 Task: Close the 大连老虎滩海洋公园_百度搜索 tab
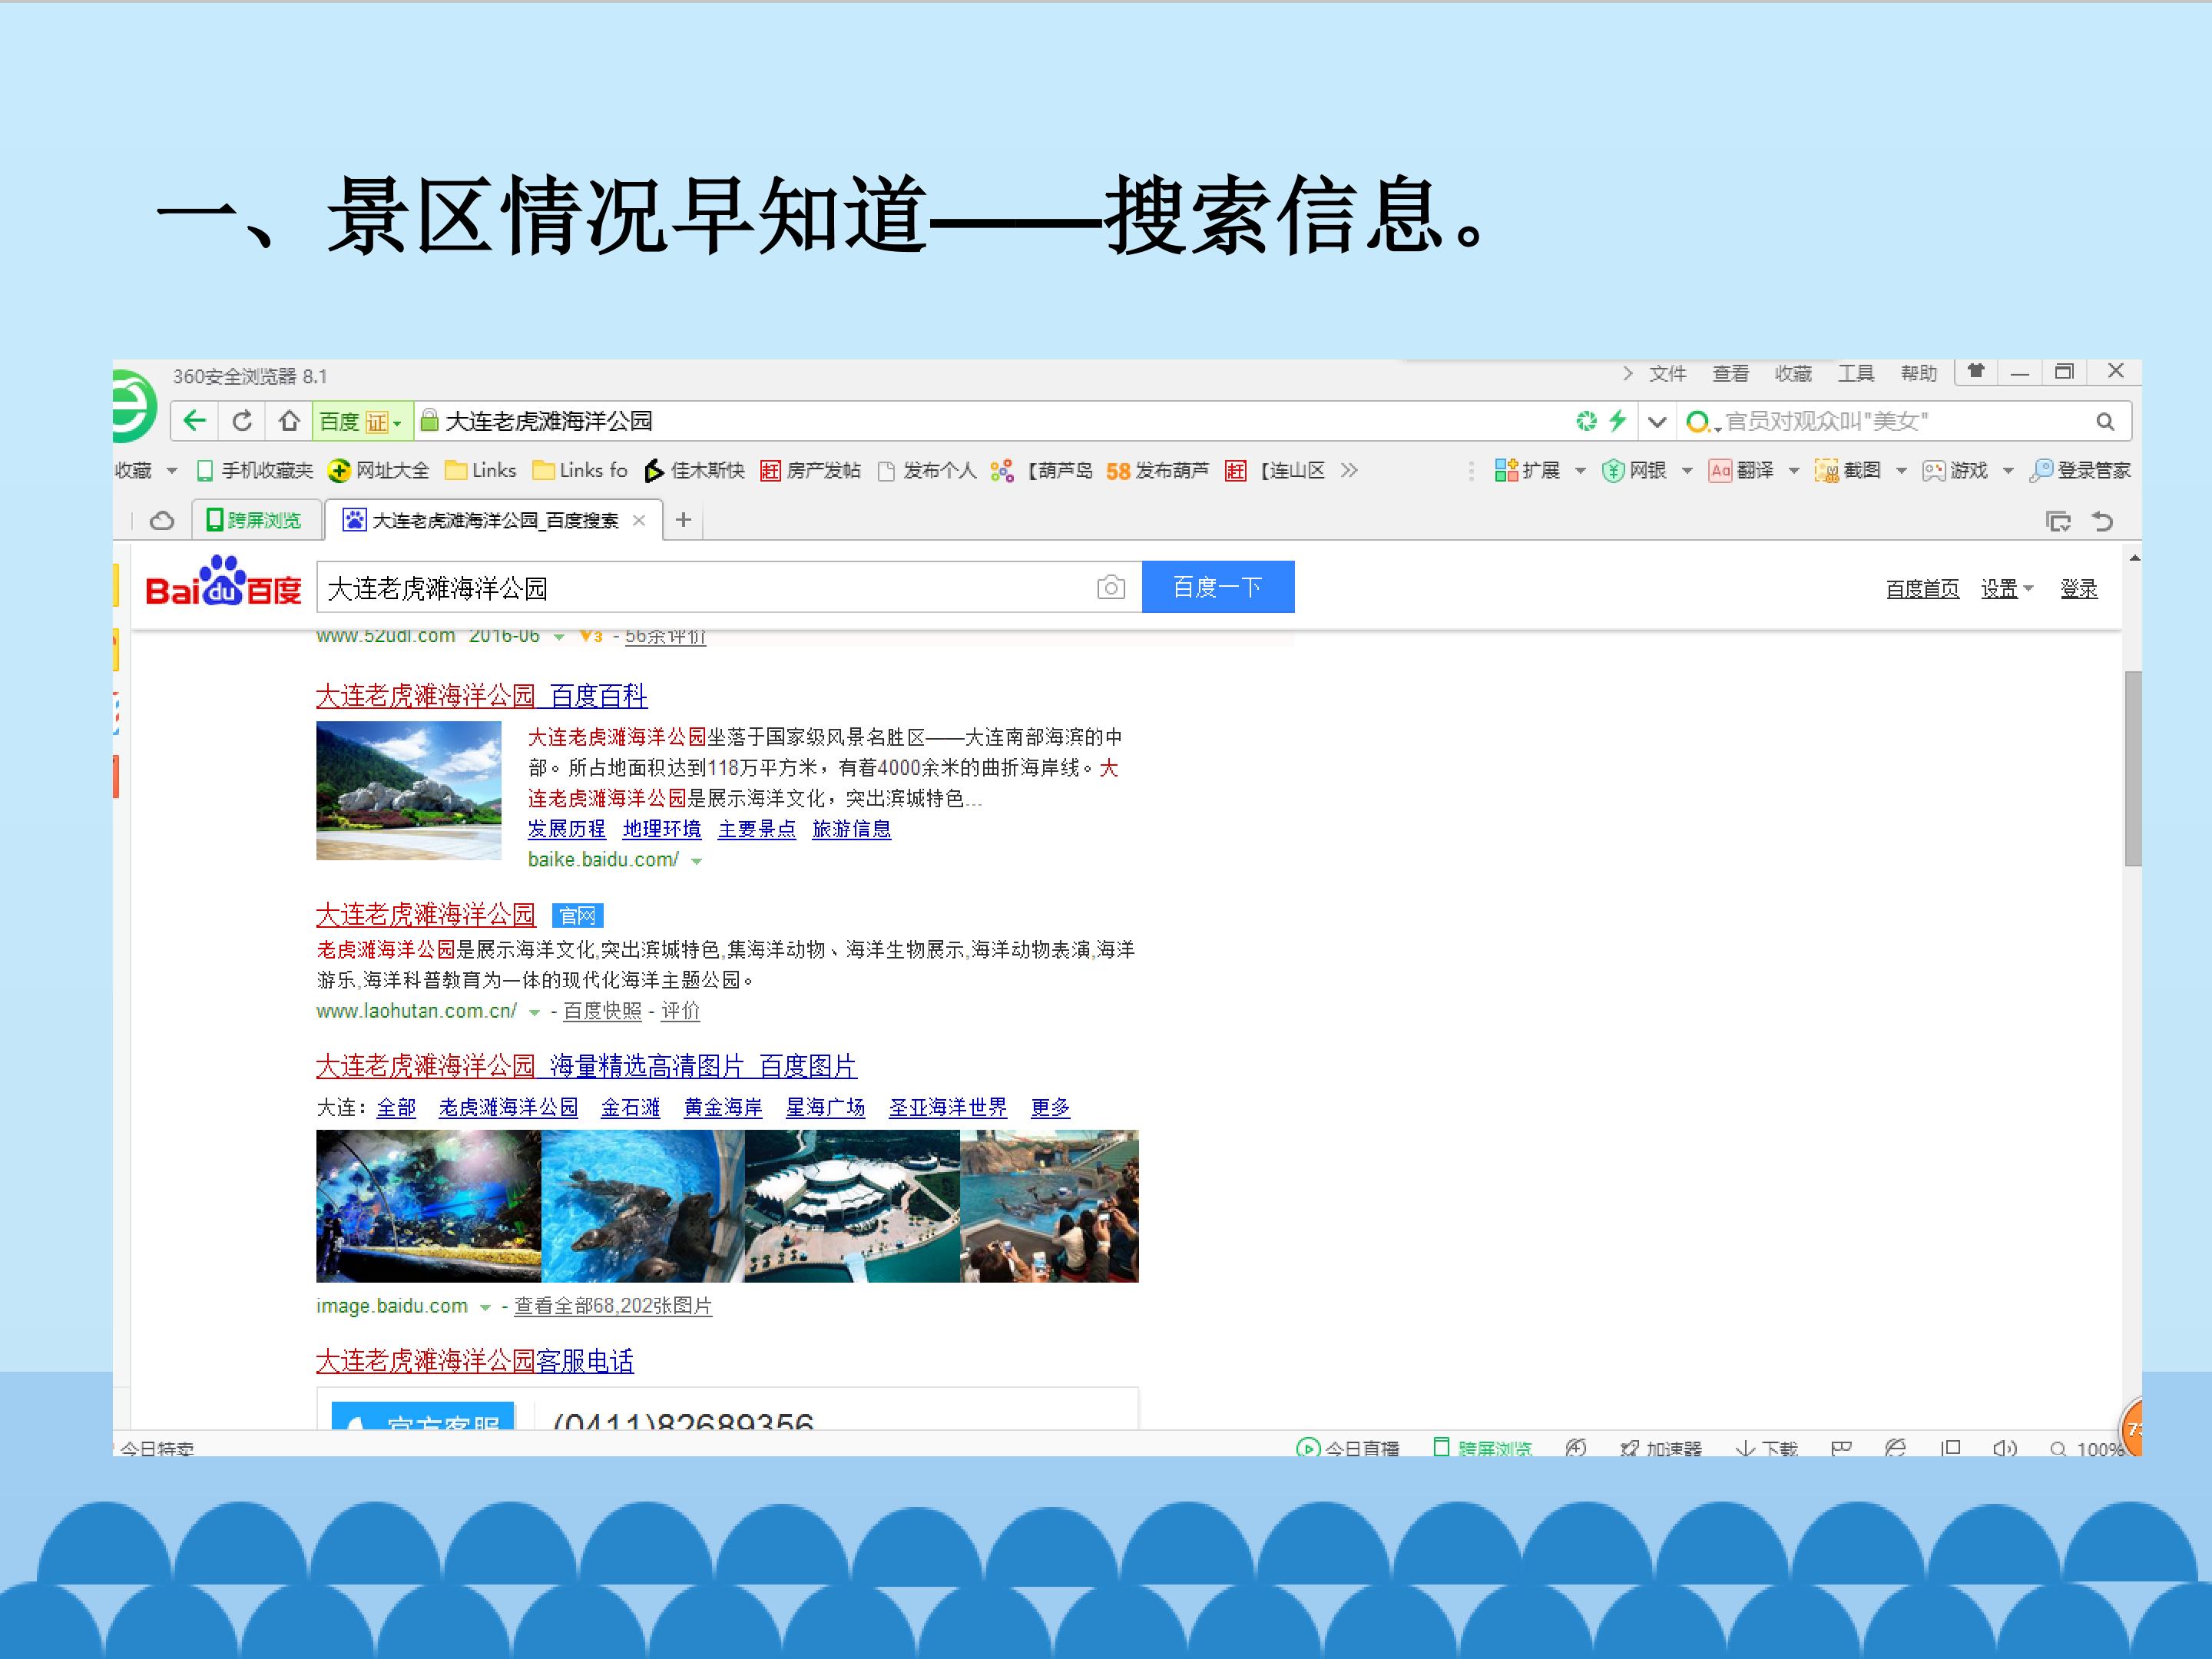click(x=639, y=520)
